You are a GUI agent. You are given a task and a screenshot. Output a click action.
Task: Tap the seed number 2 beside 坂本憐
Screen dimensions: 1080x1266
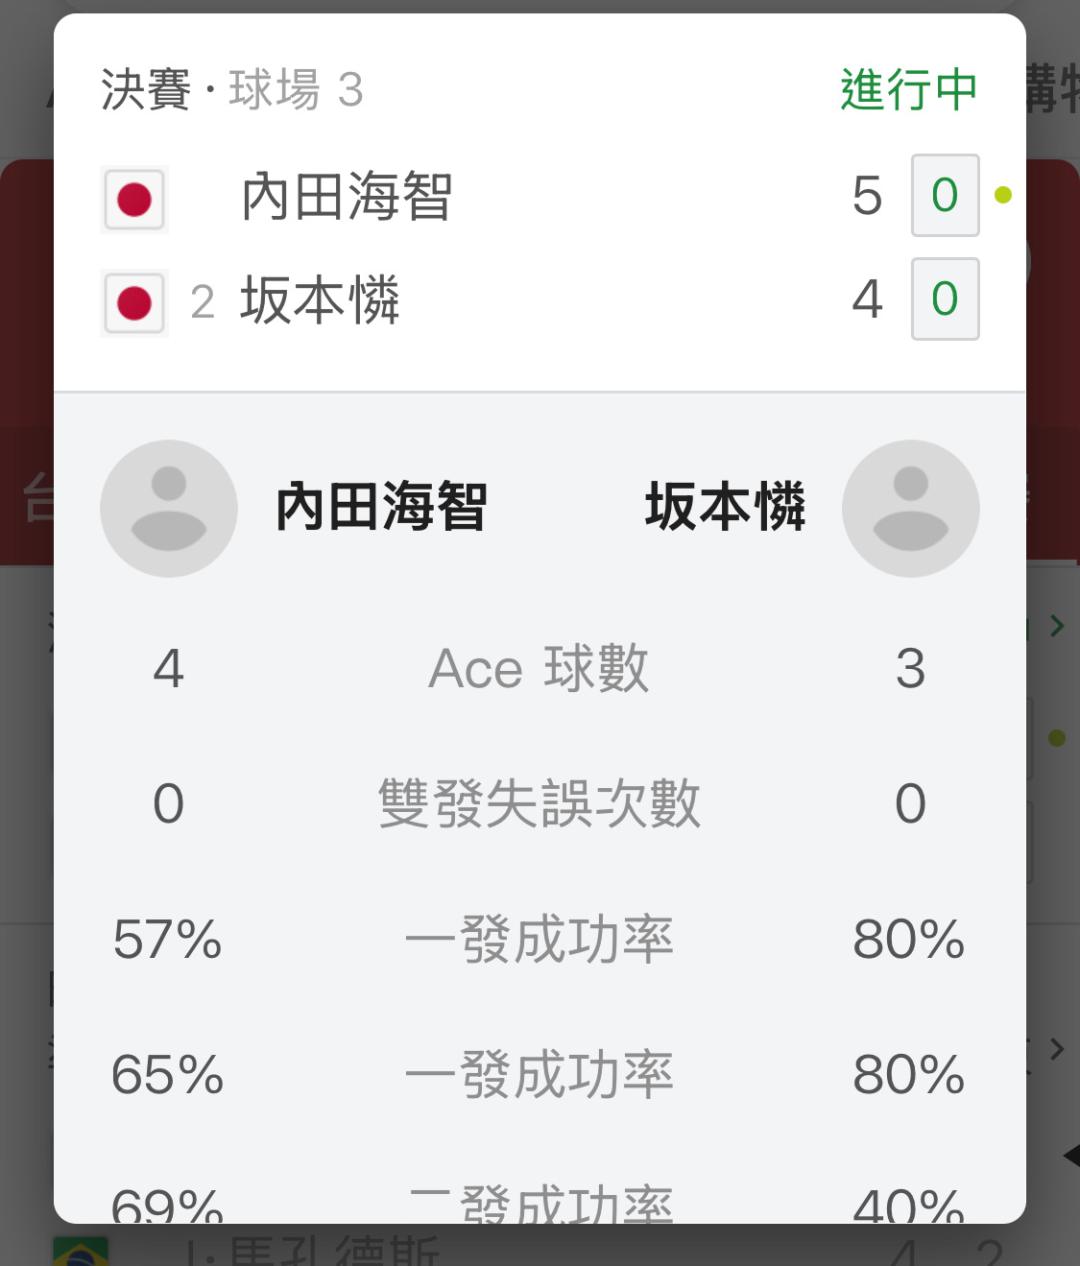pos(202,302)
